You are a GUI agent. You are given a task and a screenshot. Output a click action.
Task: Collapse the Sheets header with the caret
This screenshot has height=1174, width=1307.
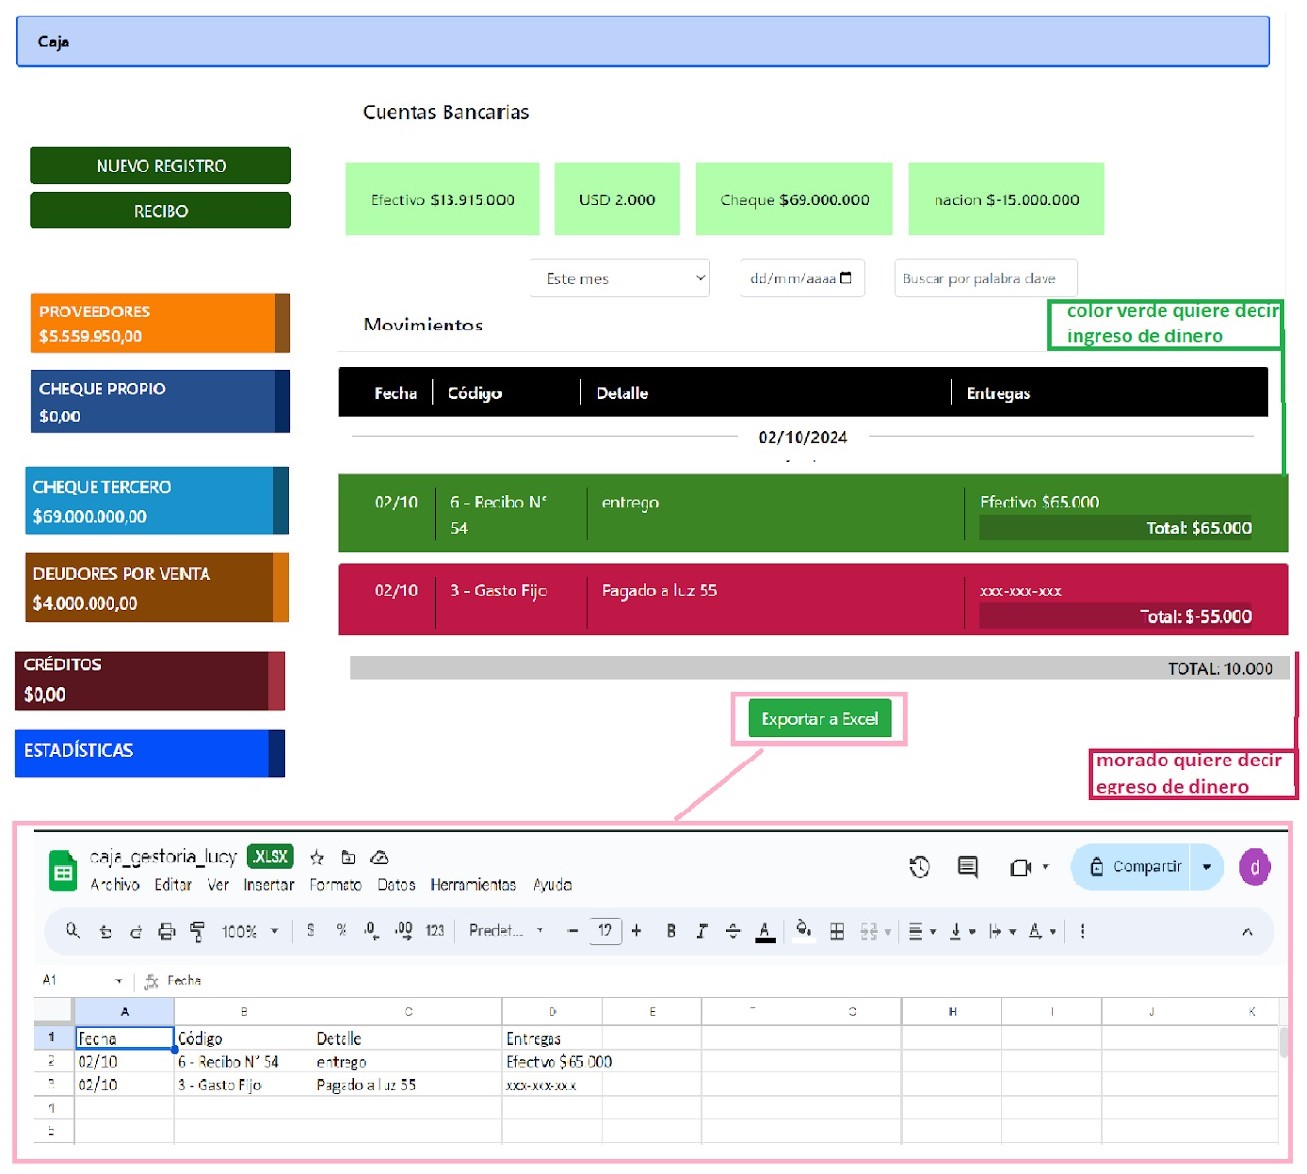pyautogui.click(x=1247, y=931)
